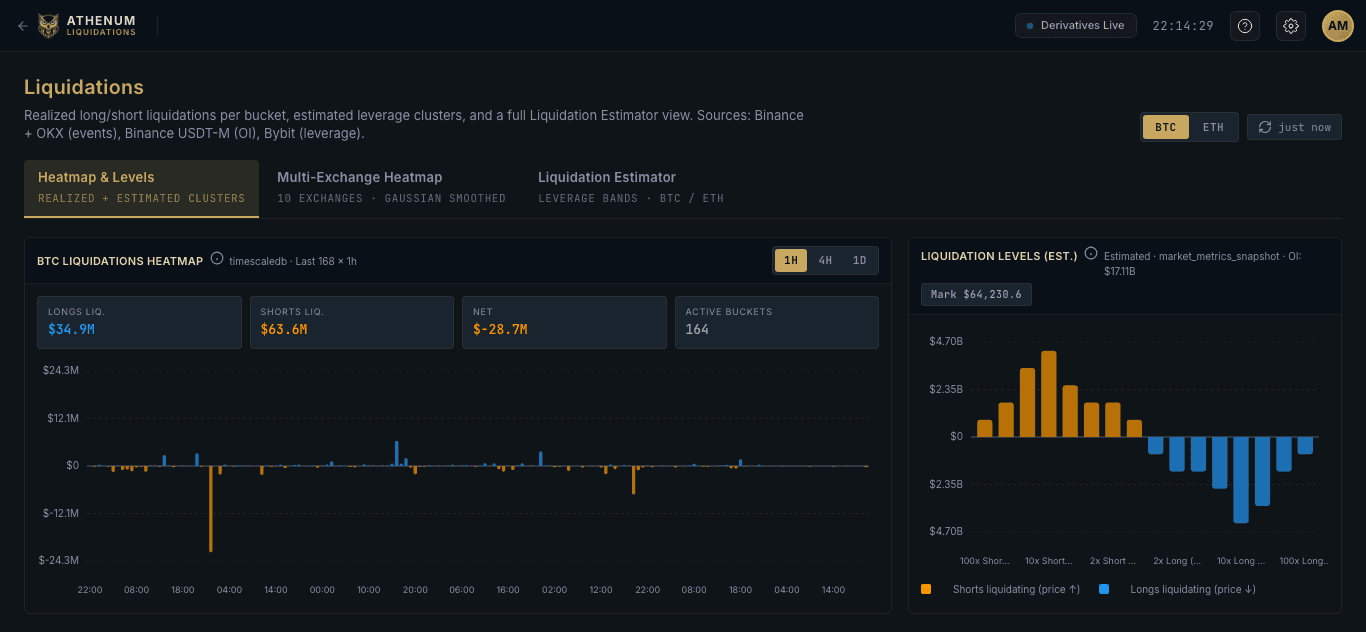Switch heatmap interval to 1H
Screen dimensions: 1366x632
[x=791, y=261]
